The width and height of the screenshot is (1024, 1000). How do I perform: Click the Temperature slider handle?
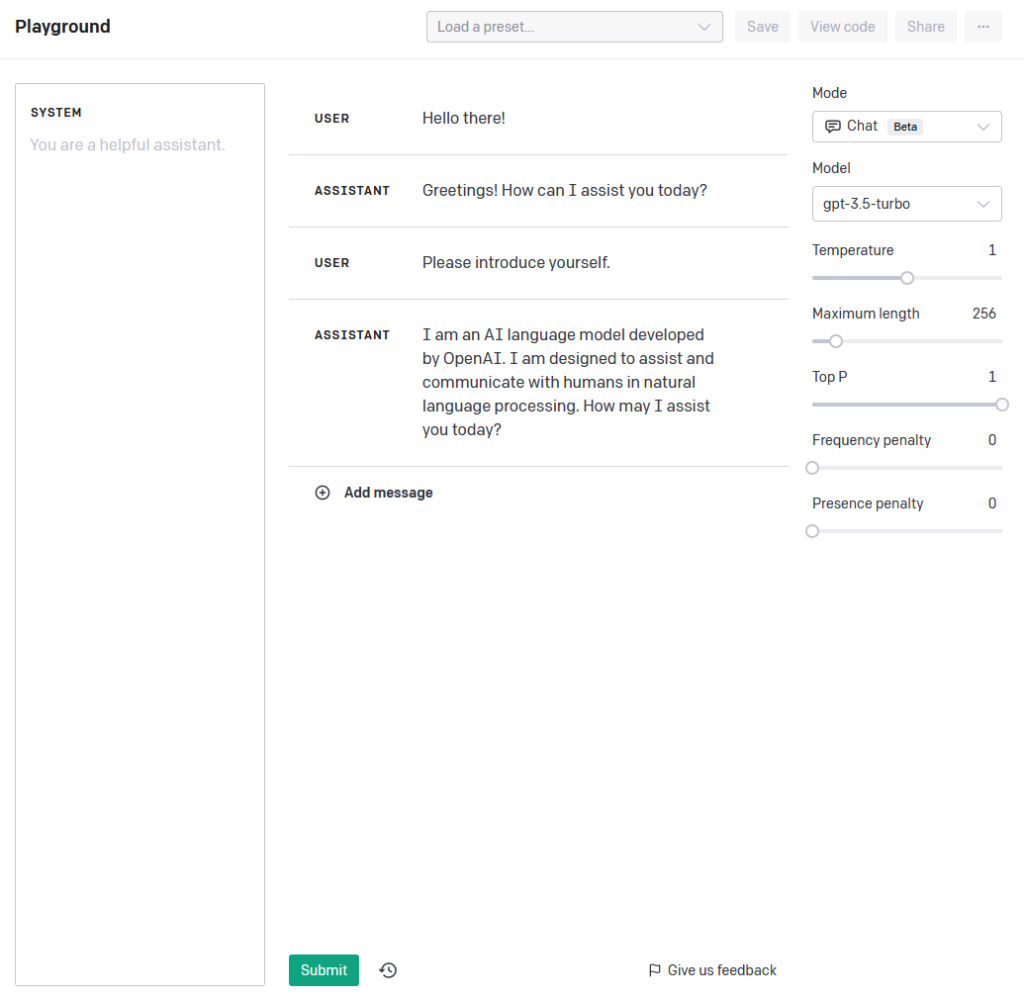coord(907,278)
